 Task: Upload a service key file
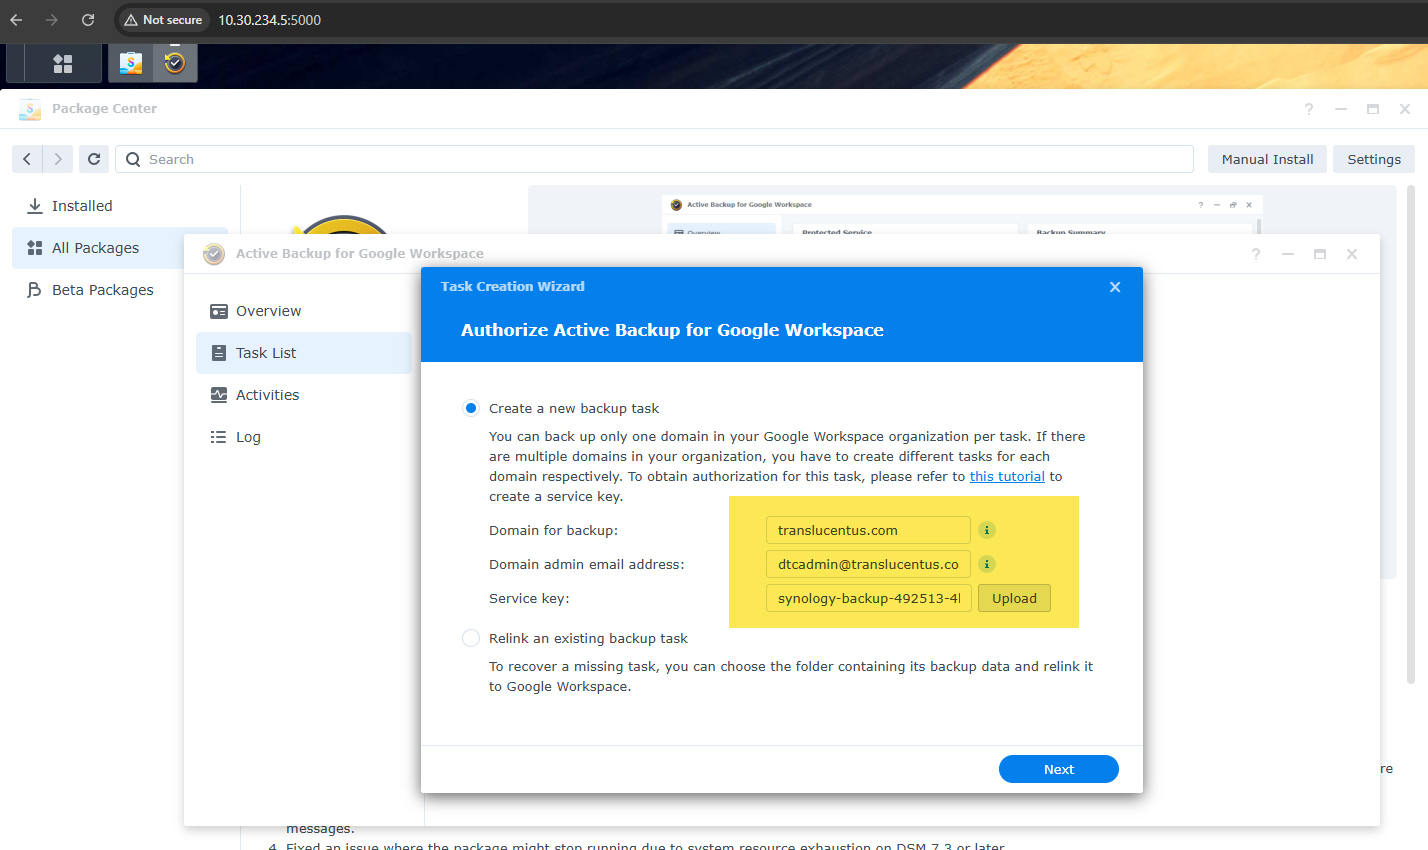pyautogui.click(x=1014, y=598)
